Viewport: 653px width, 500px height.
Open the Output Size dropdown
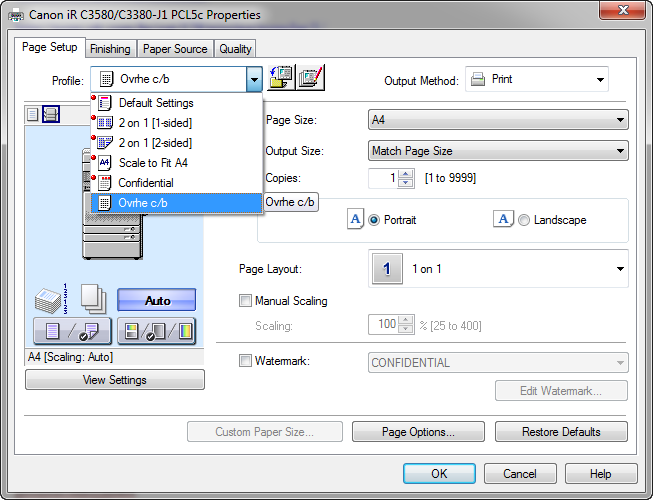coord(498,151)
